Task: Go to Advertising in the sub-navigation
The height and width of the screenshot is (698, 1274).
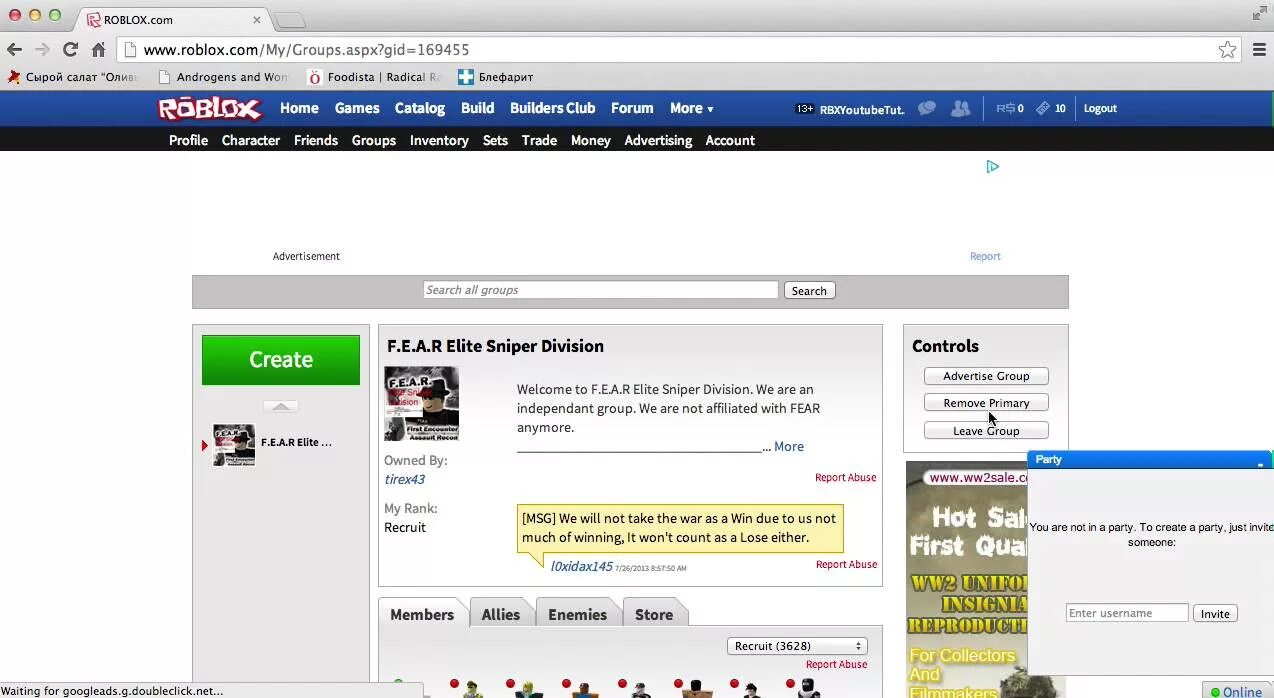Action: tap(658, 140)
